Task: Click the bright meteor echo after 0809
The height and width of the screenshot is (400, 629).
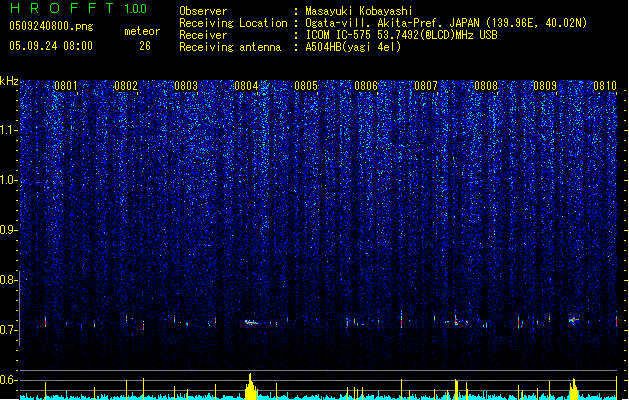Action: [574, 320]
